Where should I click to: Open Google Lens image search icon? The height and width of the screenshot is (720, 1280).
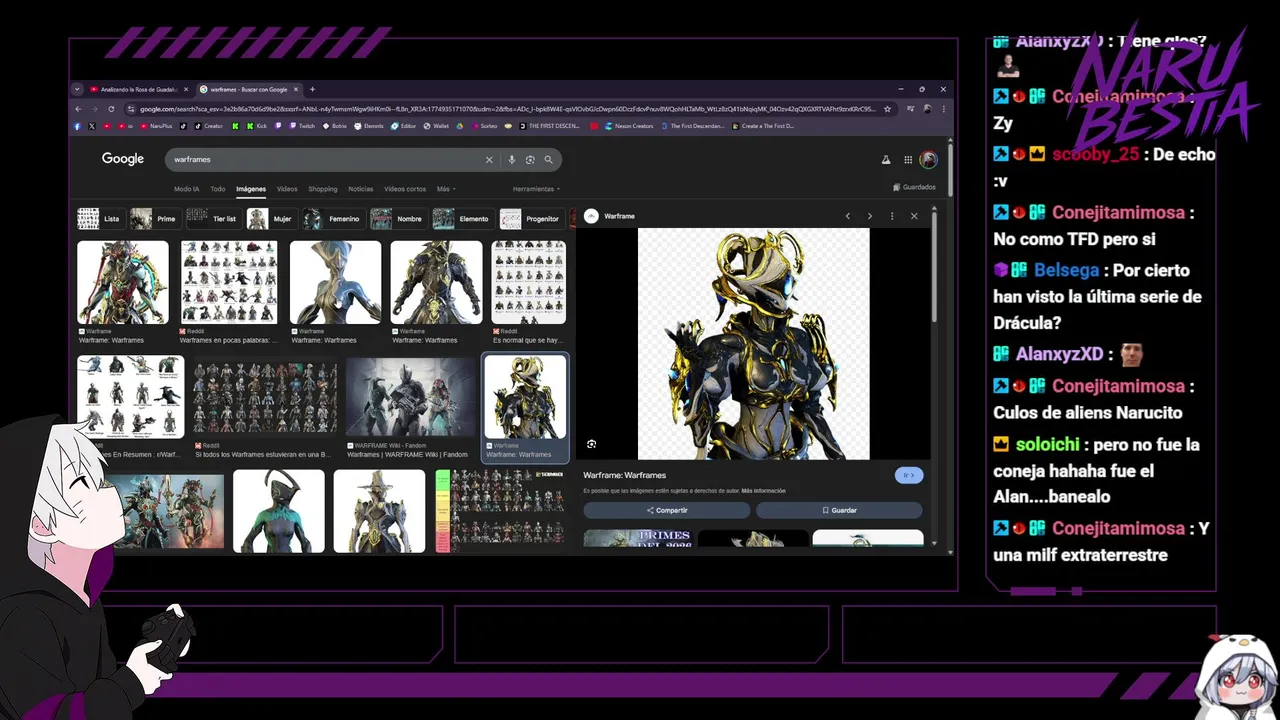530,160
